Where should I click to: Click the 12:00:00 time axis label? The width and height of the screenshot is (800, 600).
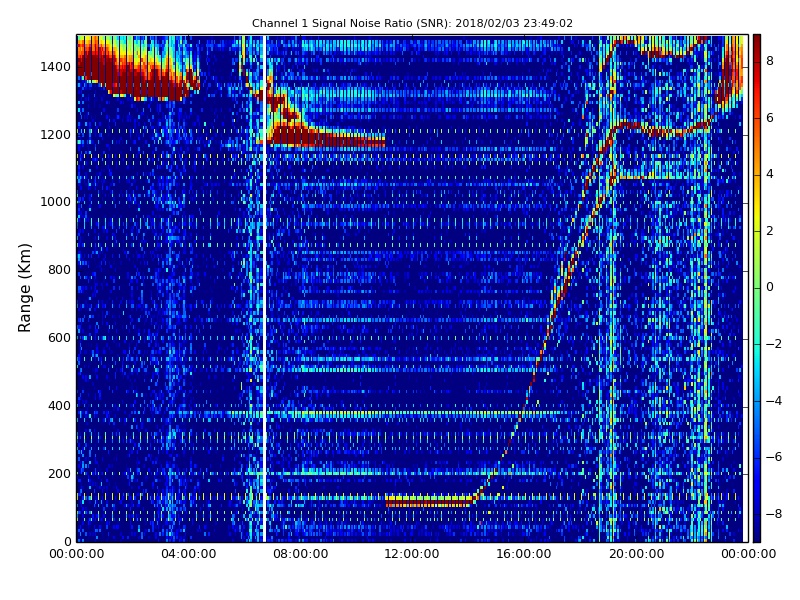tap(412, 554)
